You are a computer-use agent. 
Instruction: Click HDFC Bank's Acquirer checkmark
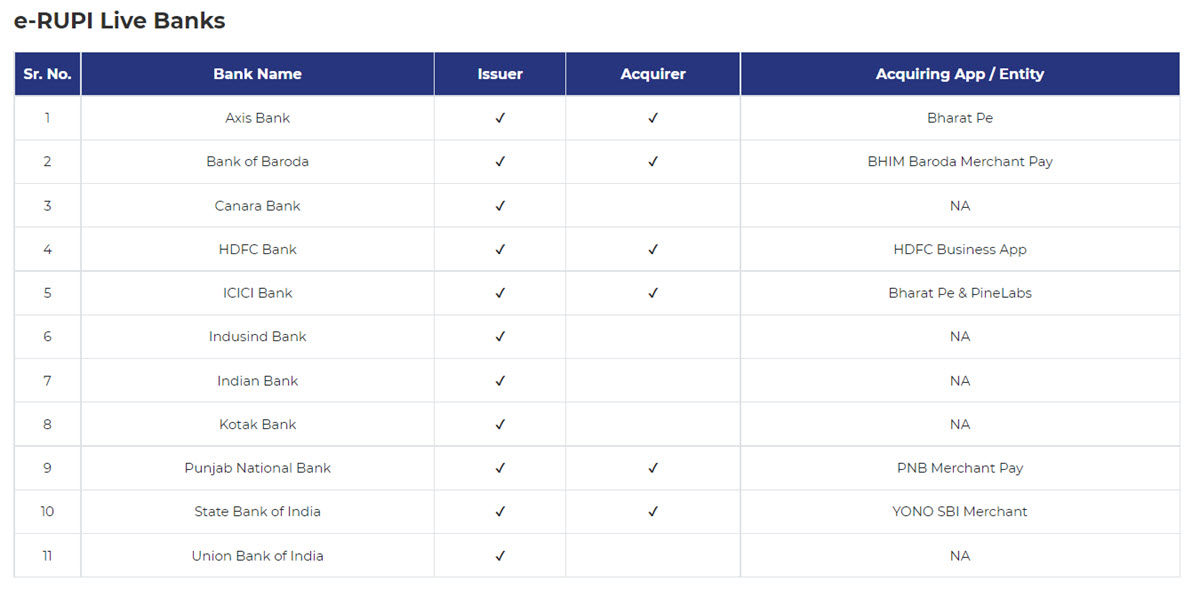click(653, 249)
